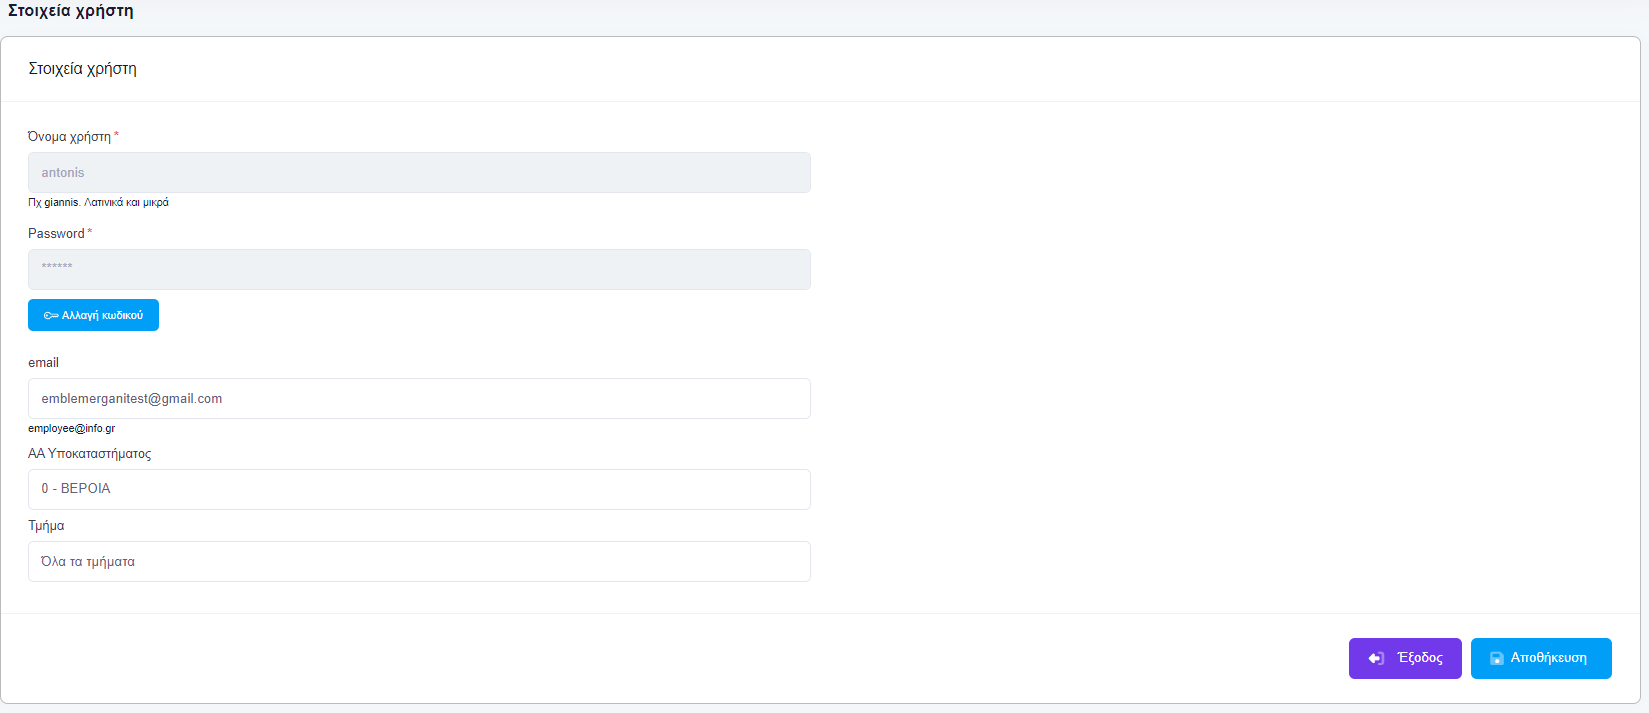Focus the email input field

click(x=419, y=399)
